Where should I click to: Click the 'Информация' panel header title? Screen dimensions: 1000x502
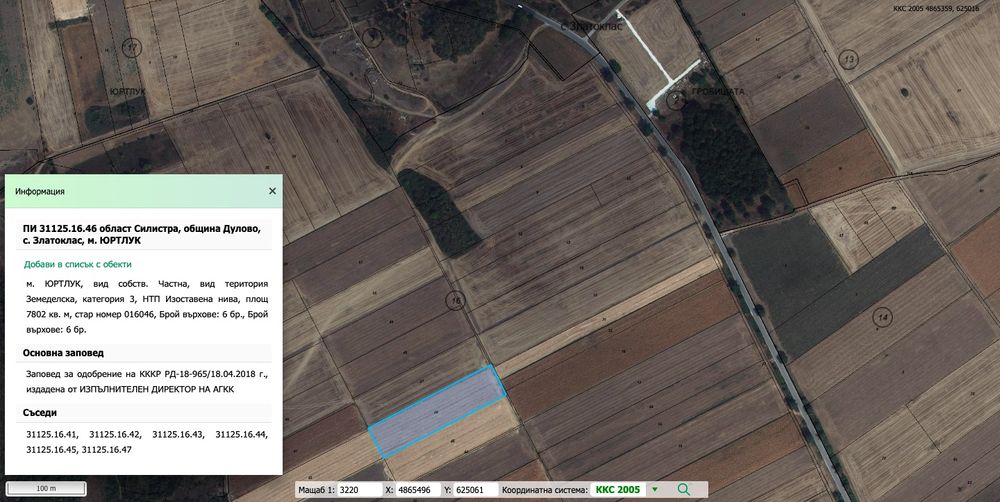point(40,191)
